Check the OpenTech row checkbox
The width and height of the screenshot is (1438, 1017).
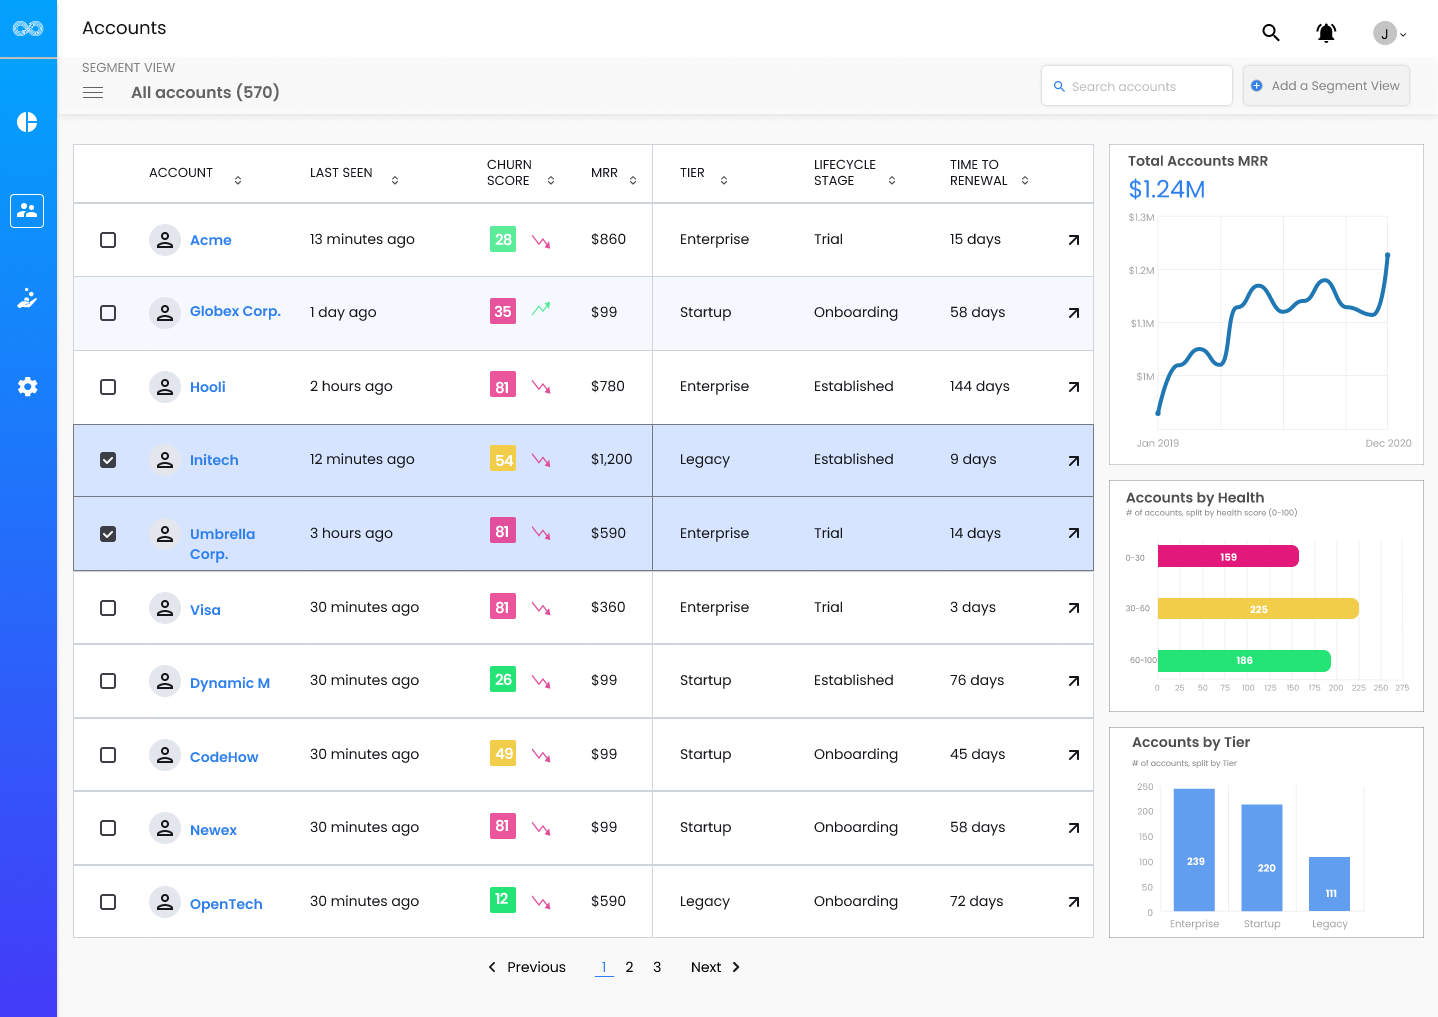[108, 902]
